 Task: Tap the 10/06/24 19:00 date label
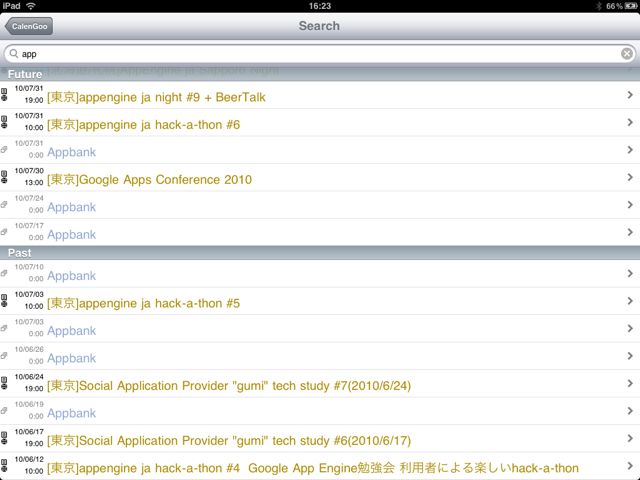[x=29, y=383]
